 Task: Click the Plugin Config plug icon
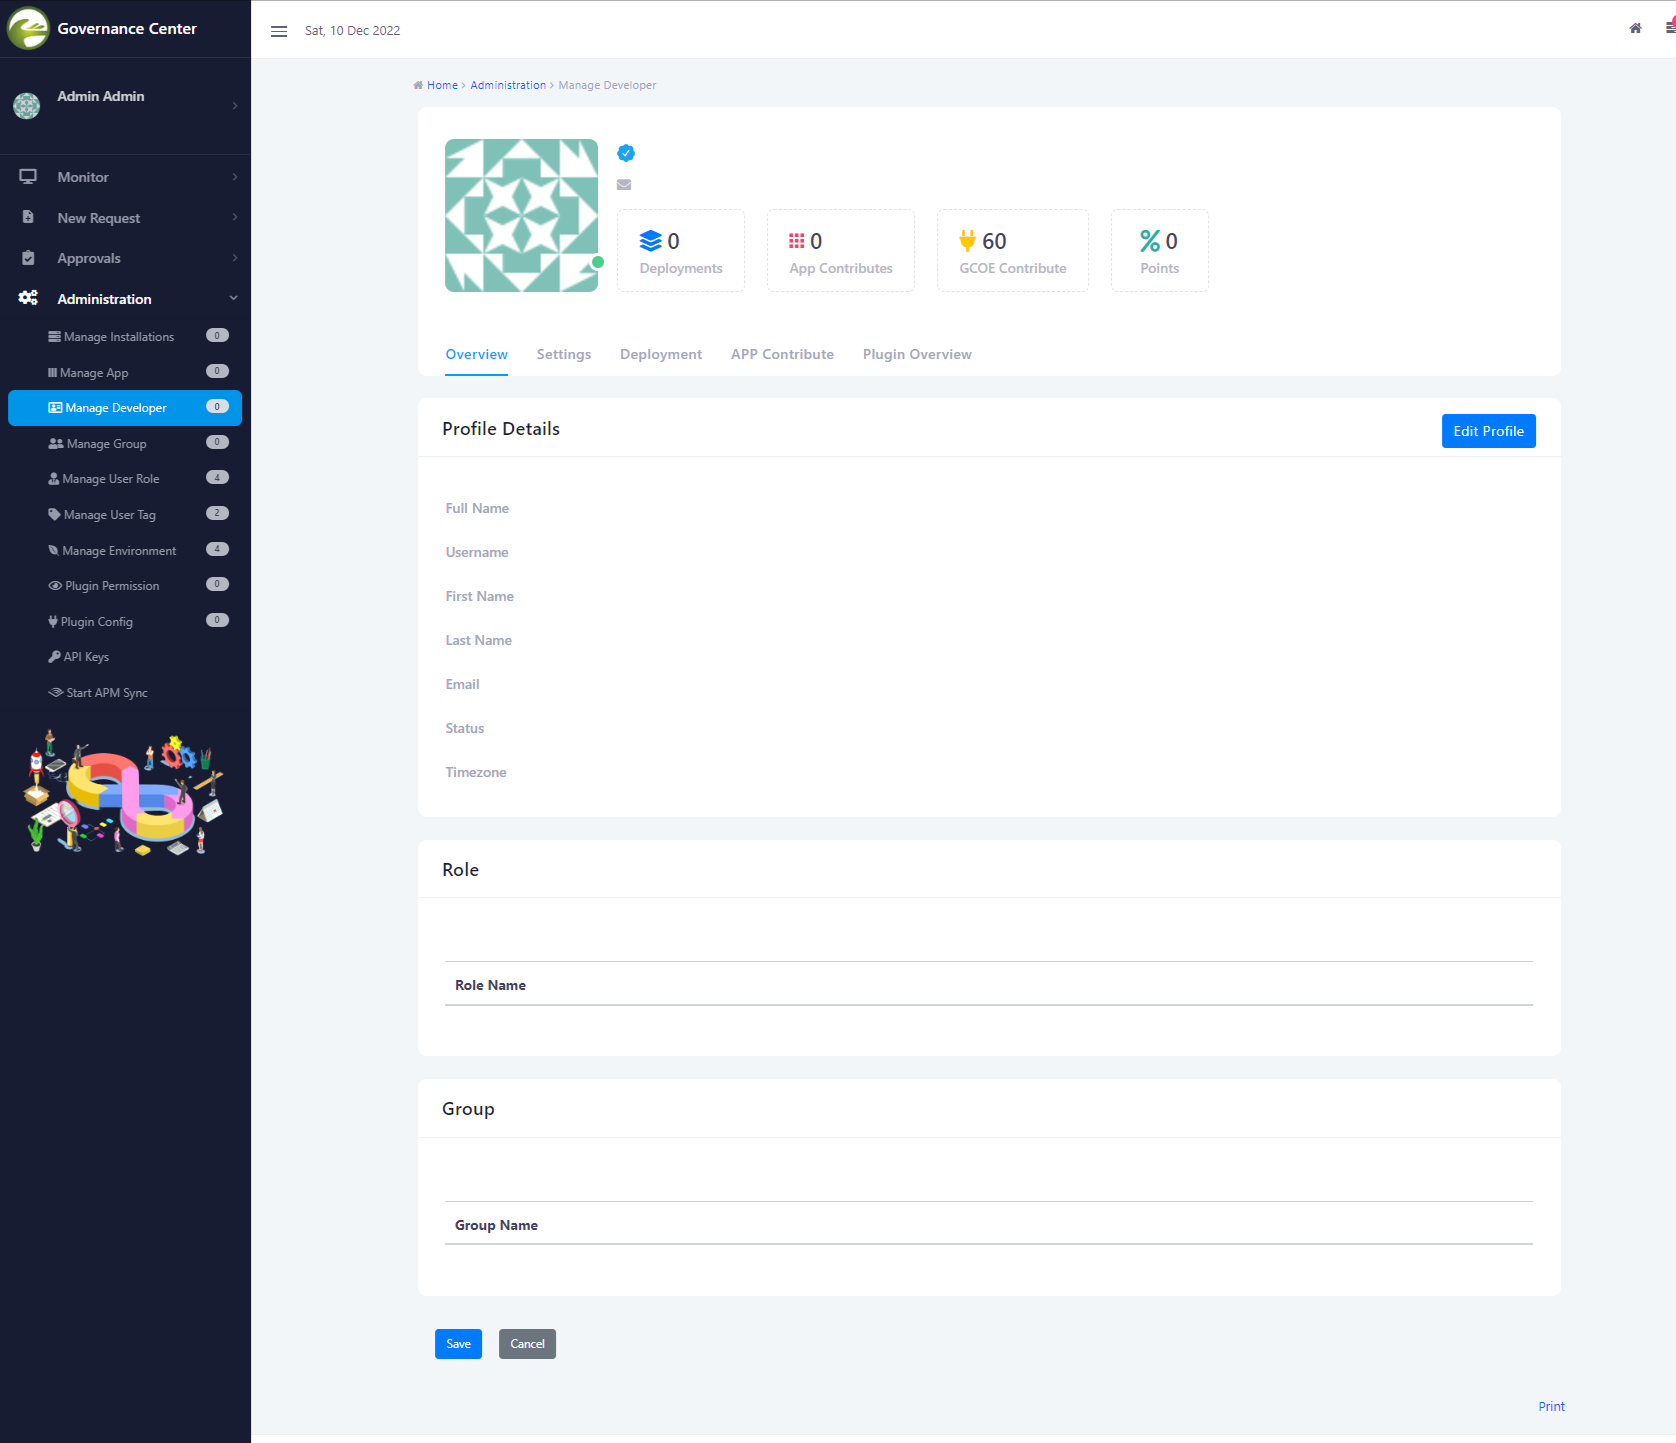click(x=53, y=622)
